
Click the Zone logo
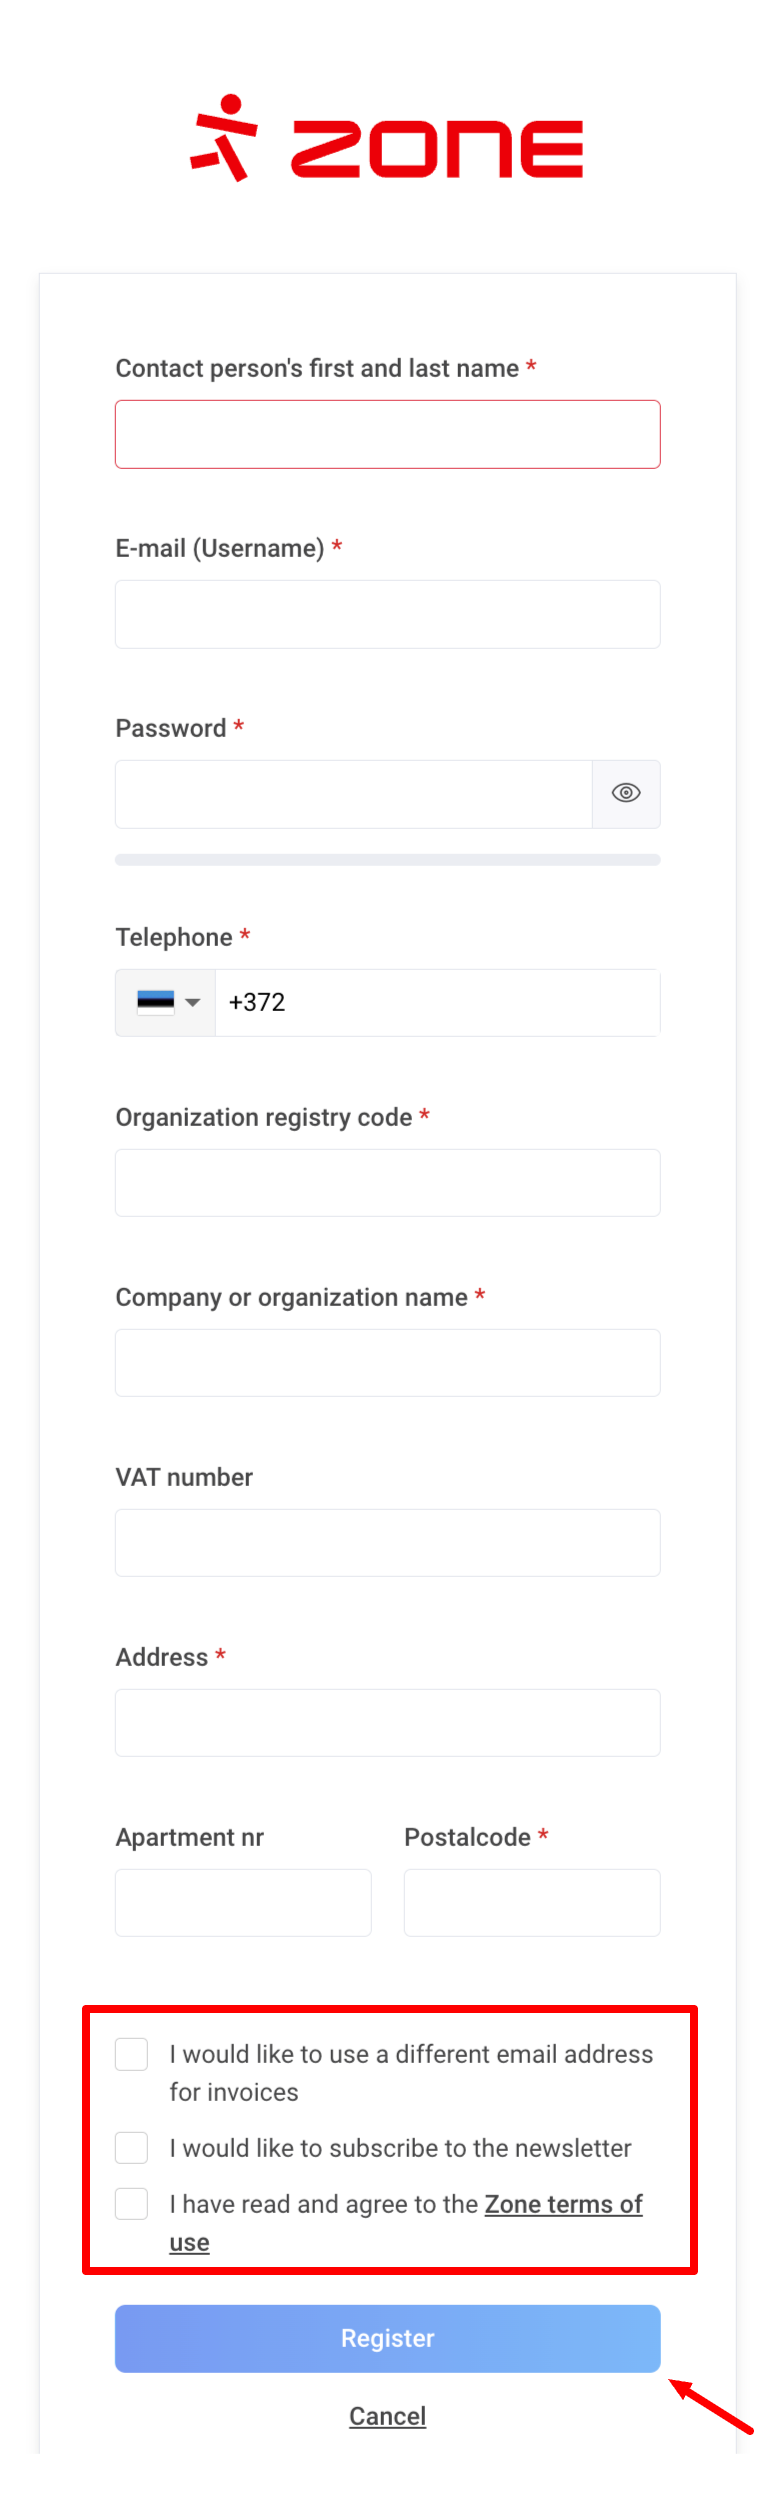click(386, 140)
